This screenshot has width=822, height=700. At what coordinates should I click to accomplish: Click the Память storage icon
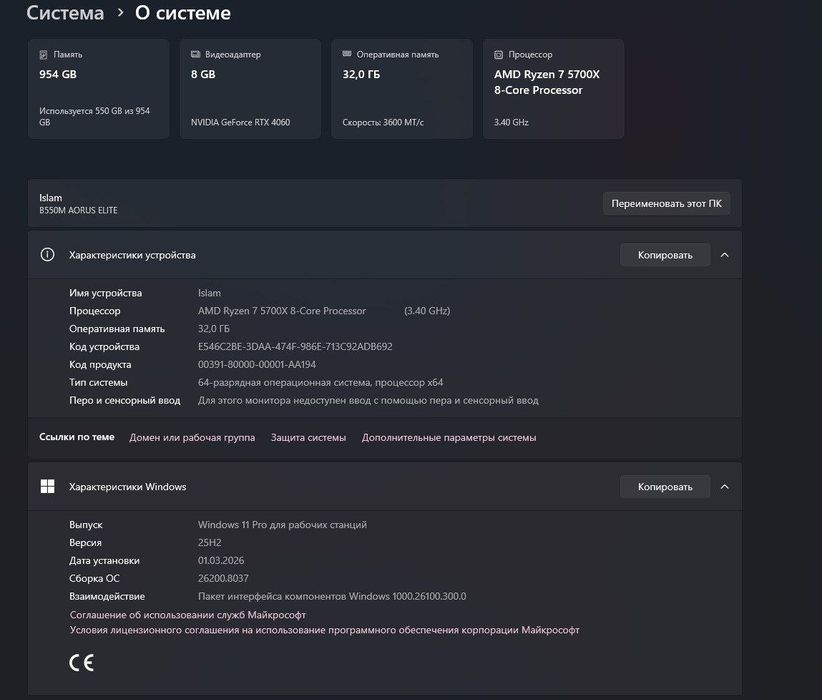pos(44,55)
